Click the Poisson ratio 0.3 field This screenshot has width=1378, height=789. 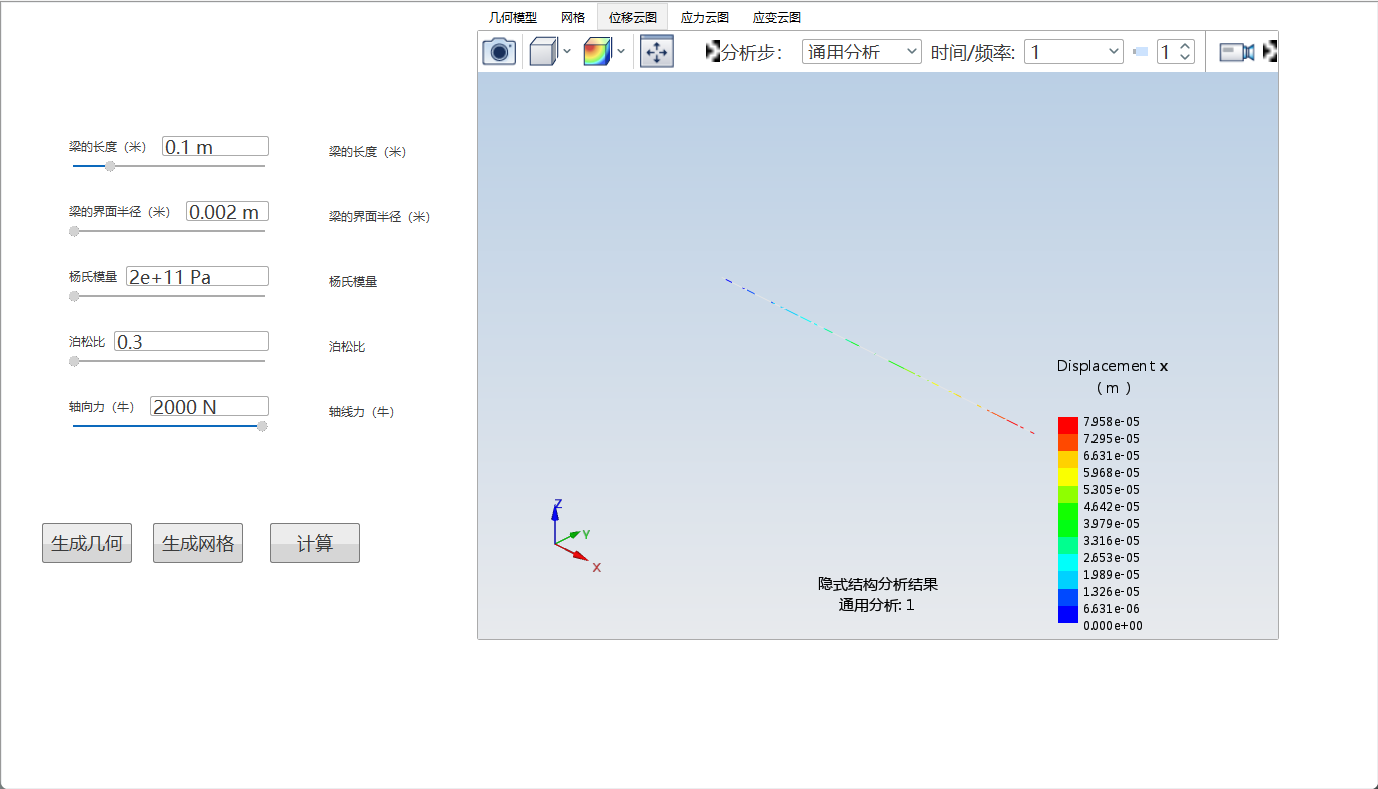coord(191,341)
